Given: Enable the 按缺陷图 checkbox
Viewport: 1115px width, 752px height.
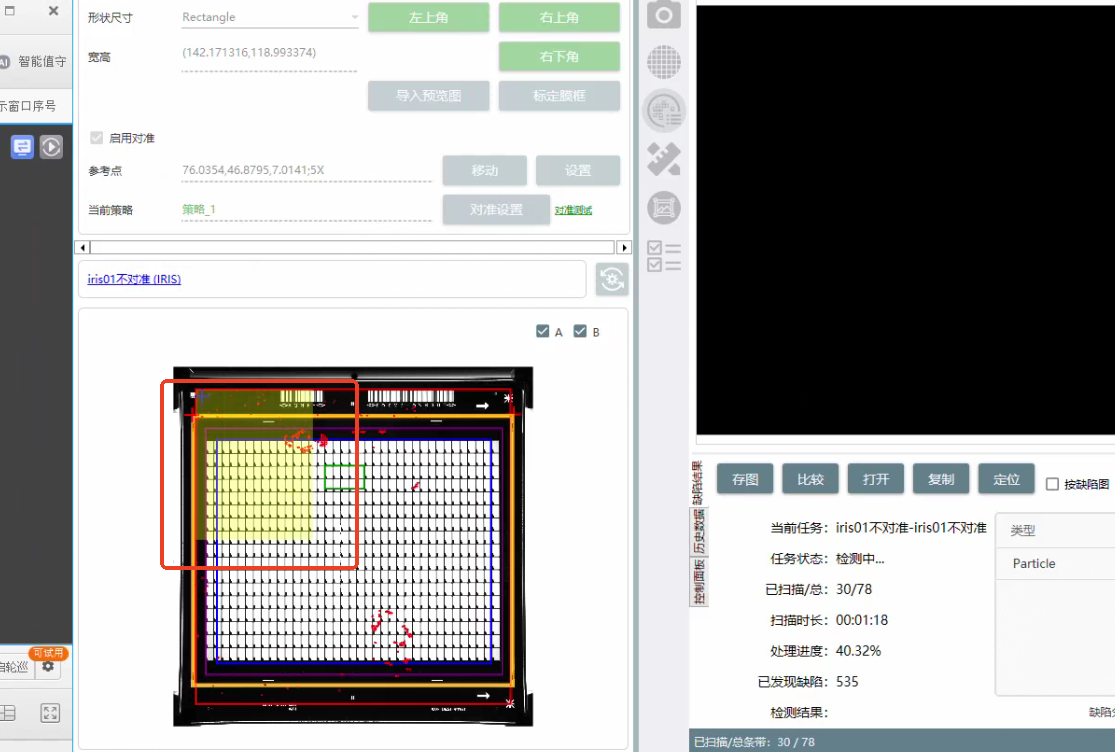Looking at the screenshot, I should point(1052,484).
